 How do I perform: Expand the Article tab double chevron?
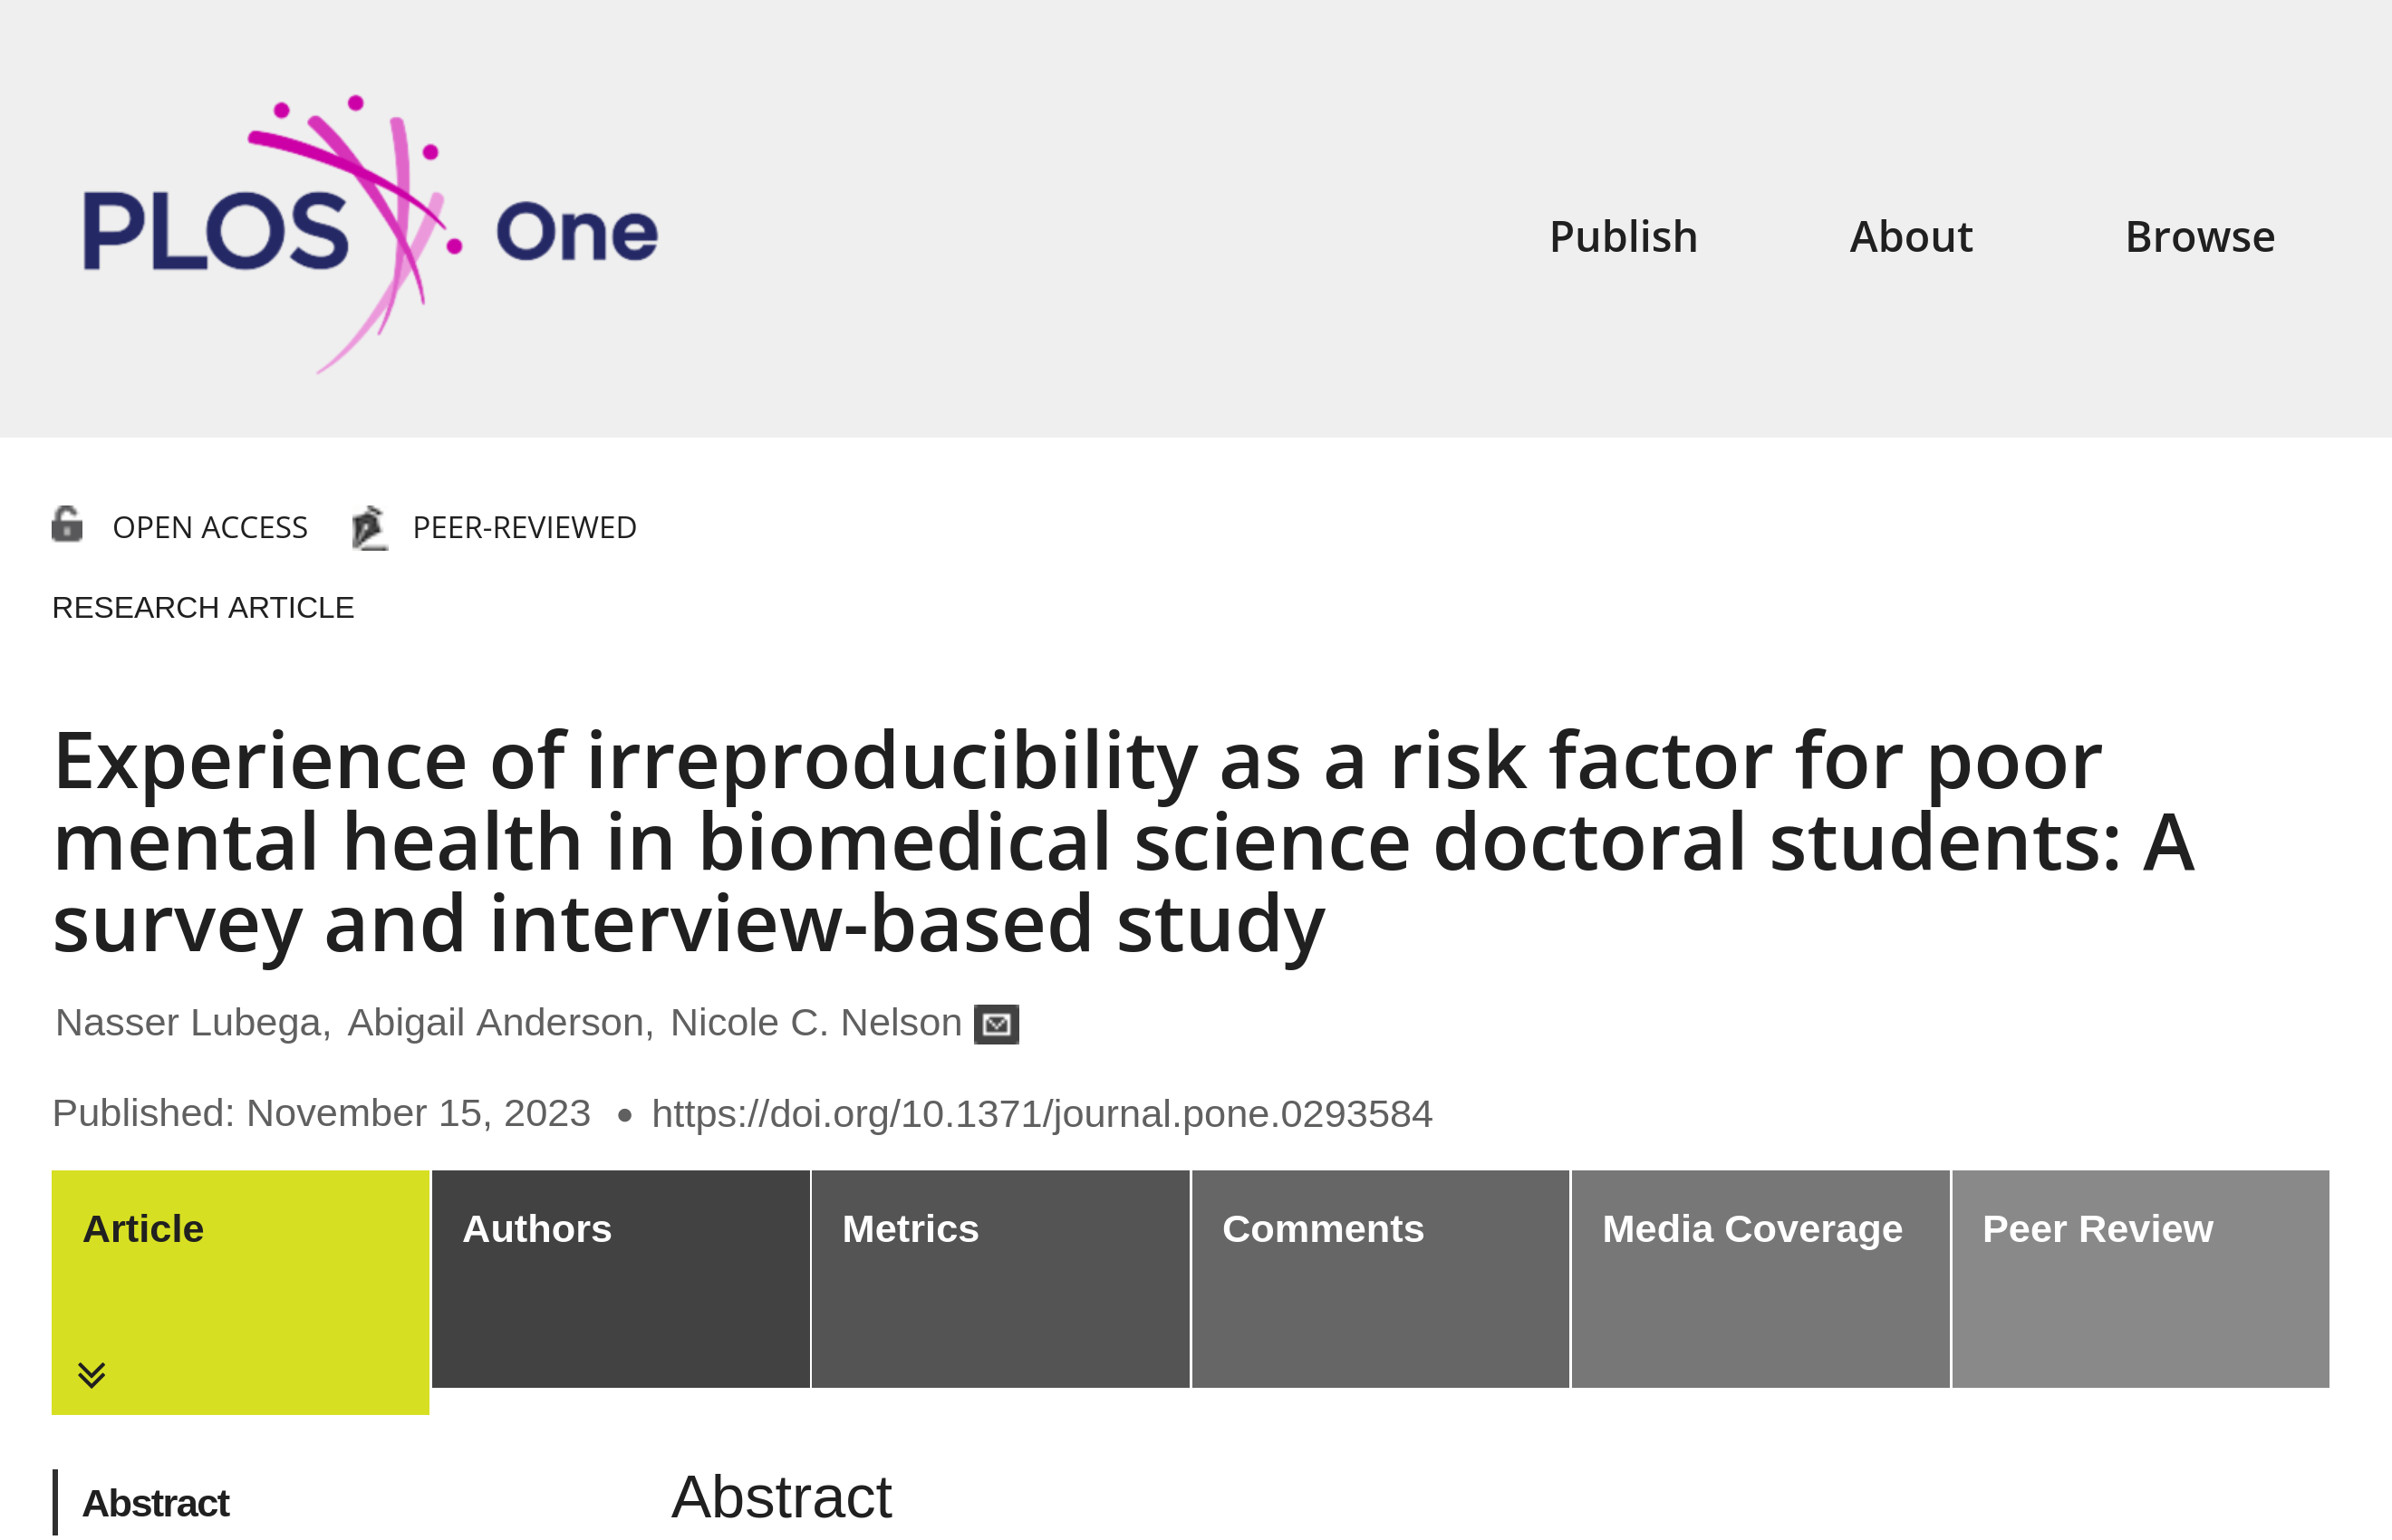[92, 1375]
